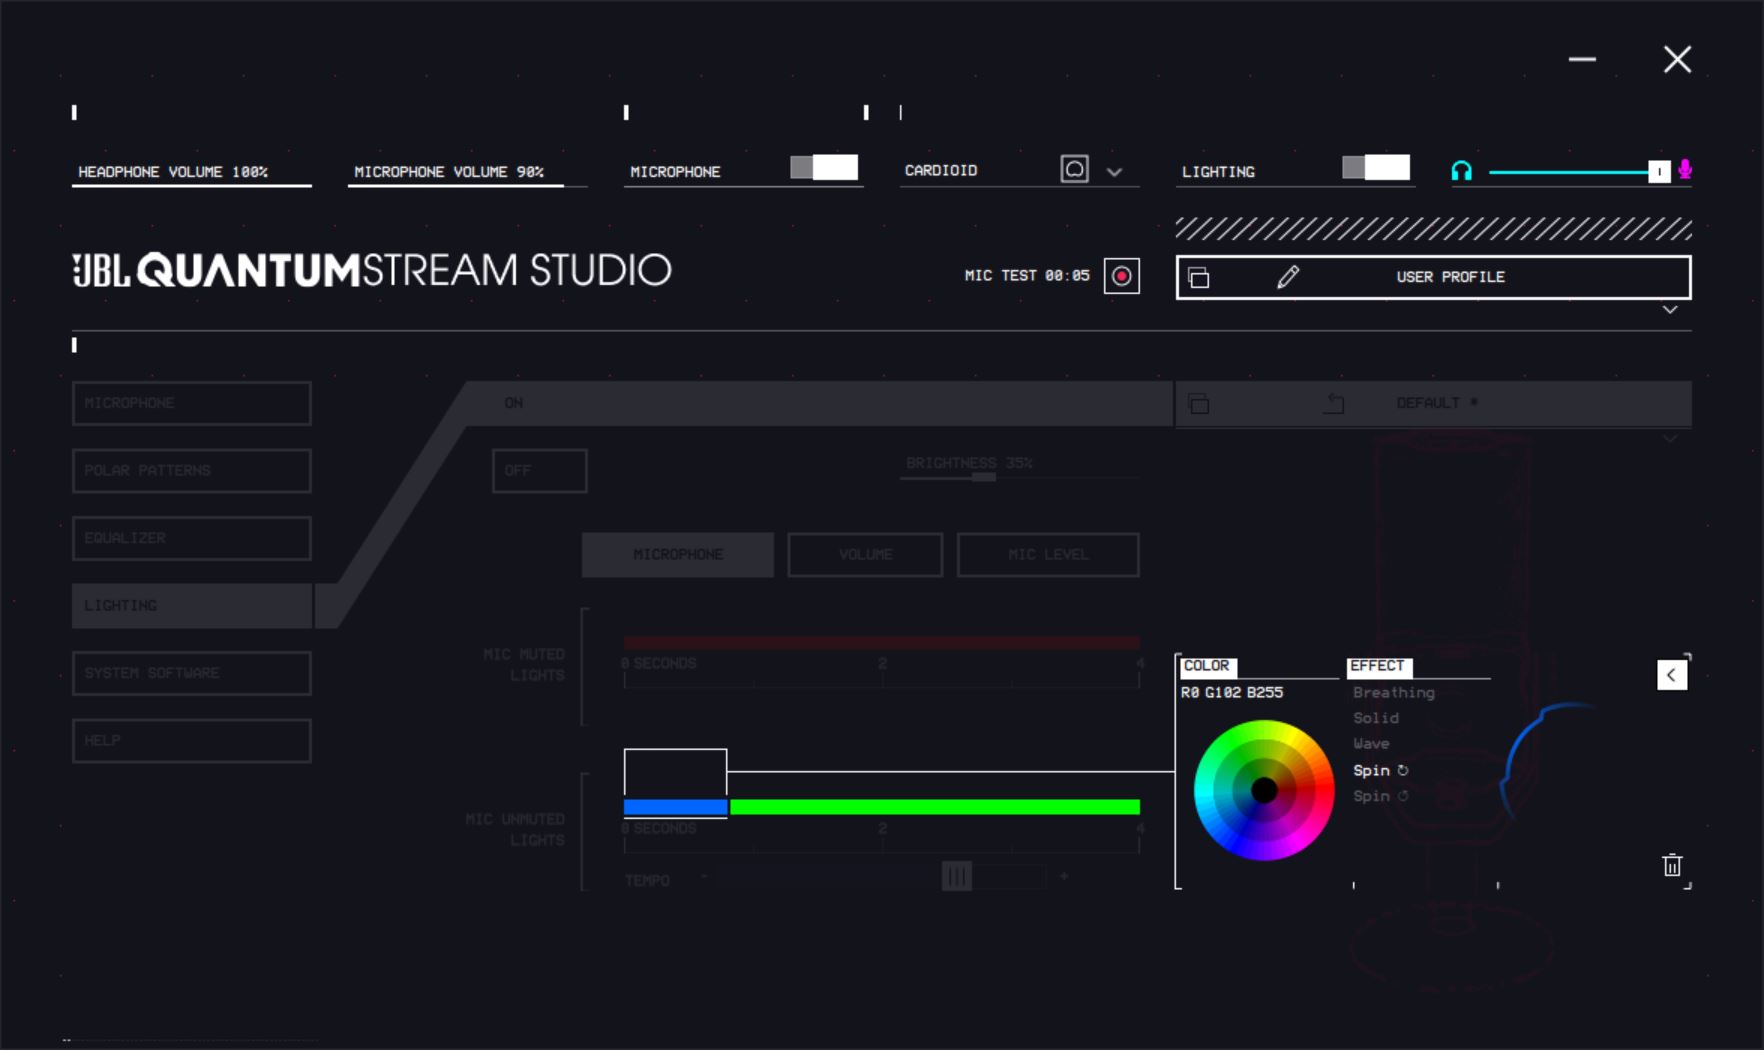
Task: Click the User Profile field
Action: (1434, 277)
